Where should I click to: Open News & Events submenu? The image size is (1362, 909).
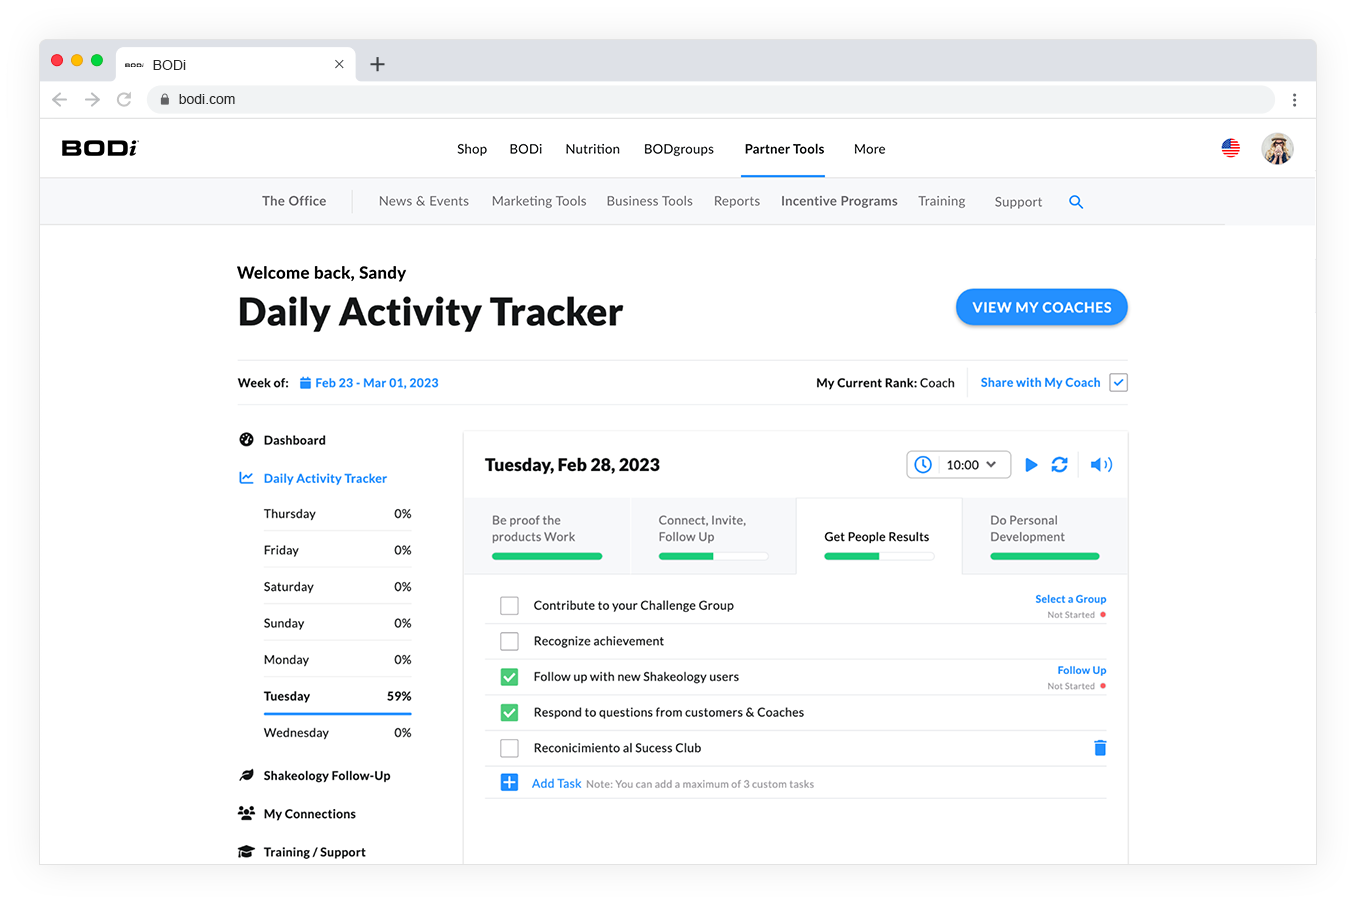pos(424,201)
